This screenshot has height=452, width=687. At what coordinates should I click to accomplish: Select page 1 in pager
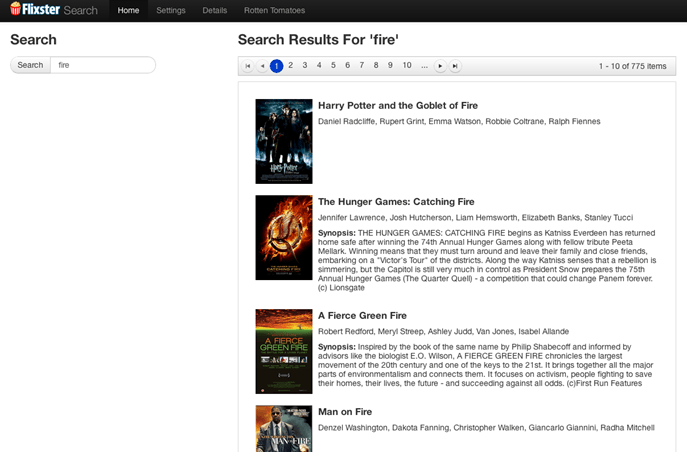(x=276, y=66)
